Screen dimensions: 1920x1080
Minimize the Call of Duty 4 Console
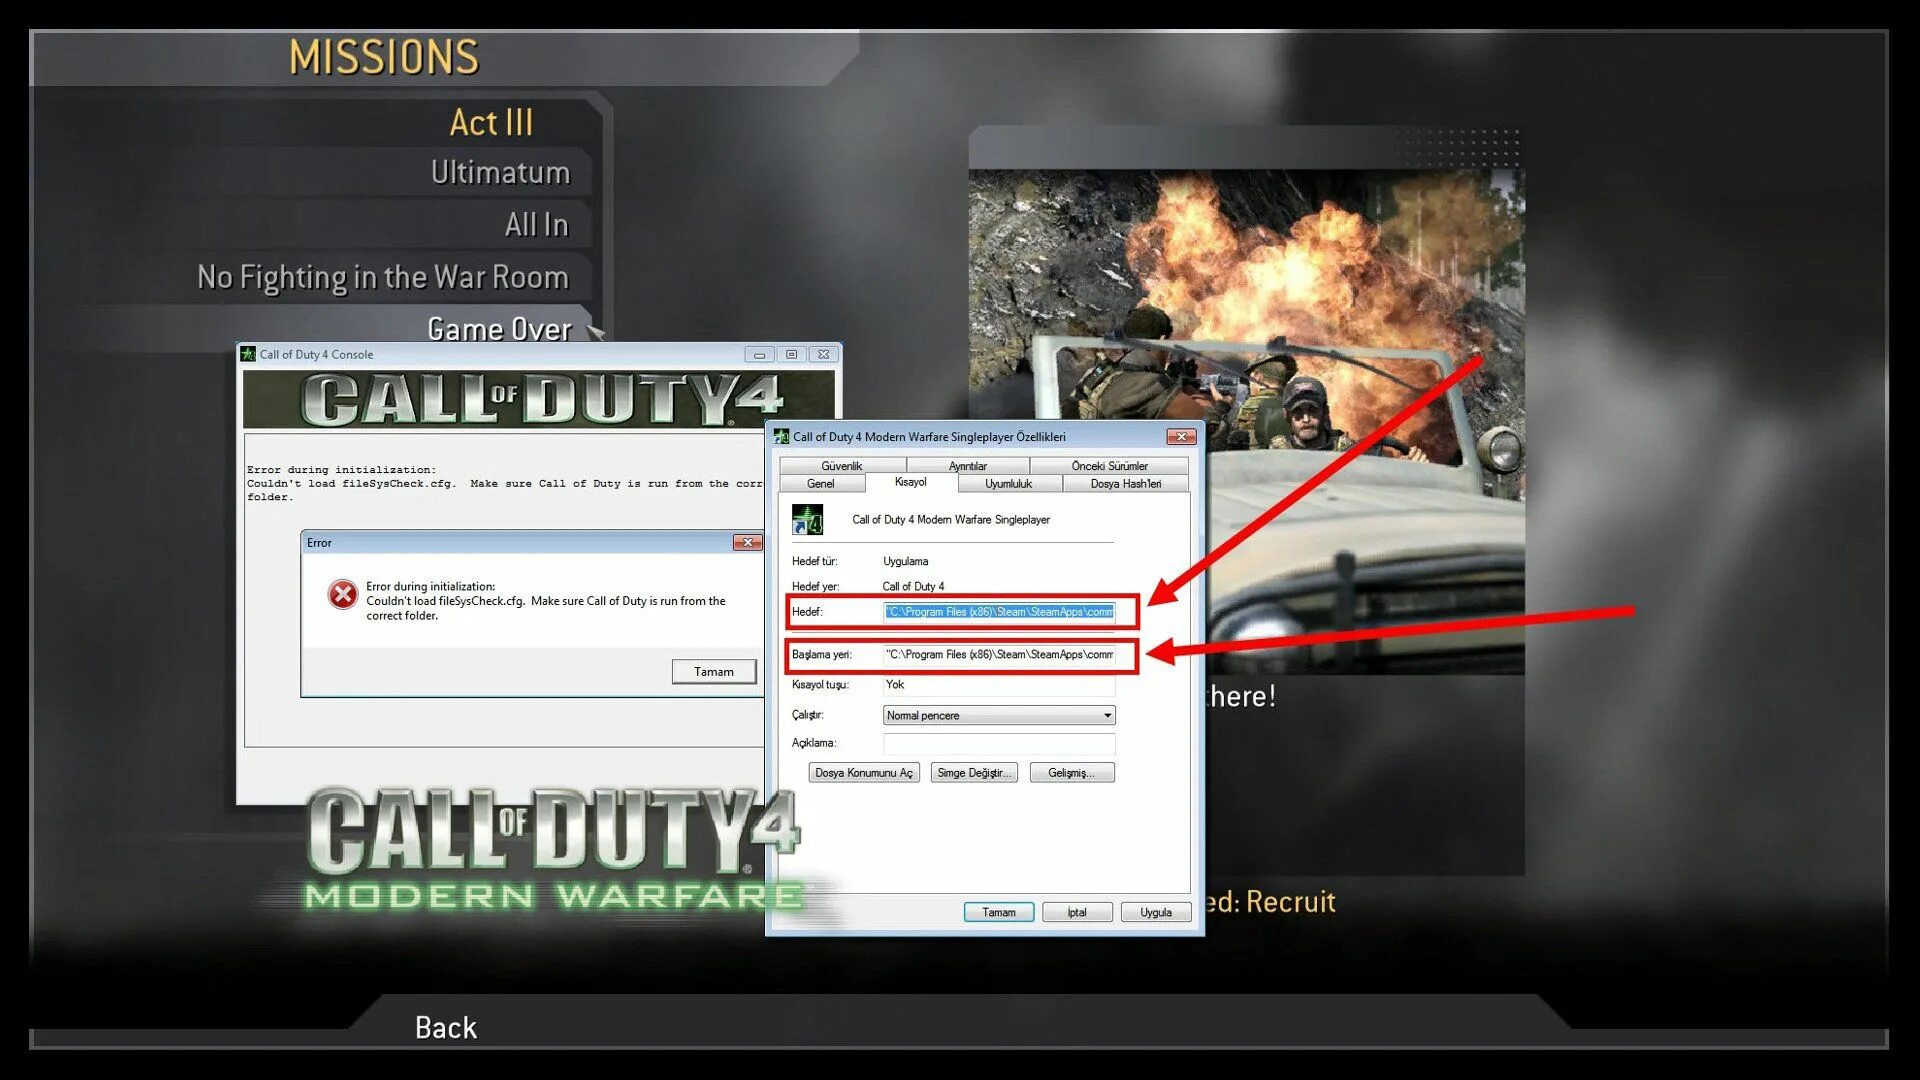click(x=759, y=354)
